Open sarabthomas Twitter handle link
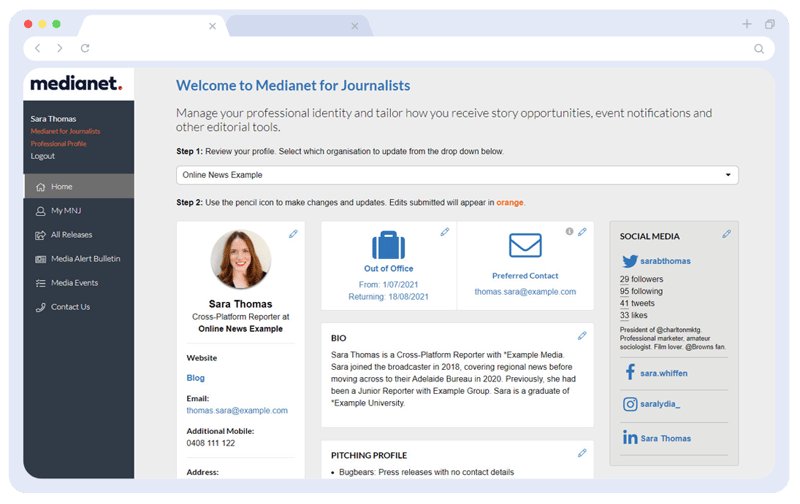 [x=665, y=261]
